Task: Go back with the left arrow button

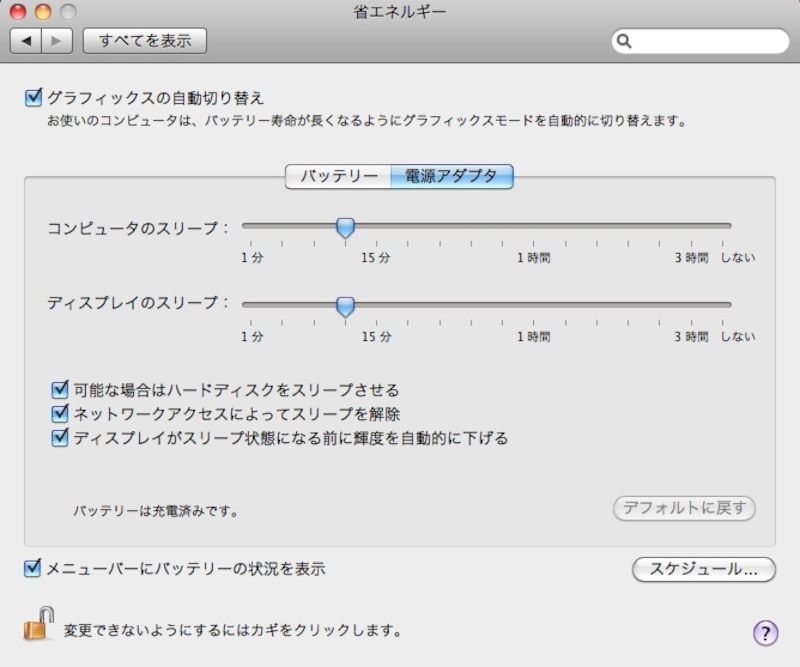Action: (26, 41)
